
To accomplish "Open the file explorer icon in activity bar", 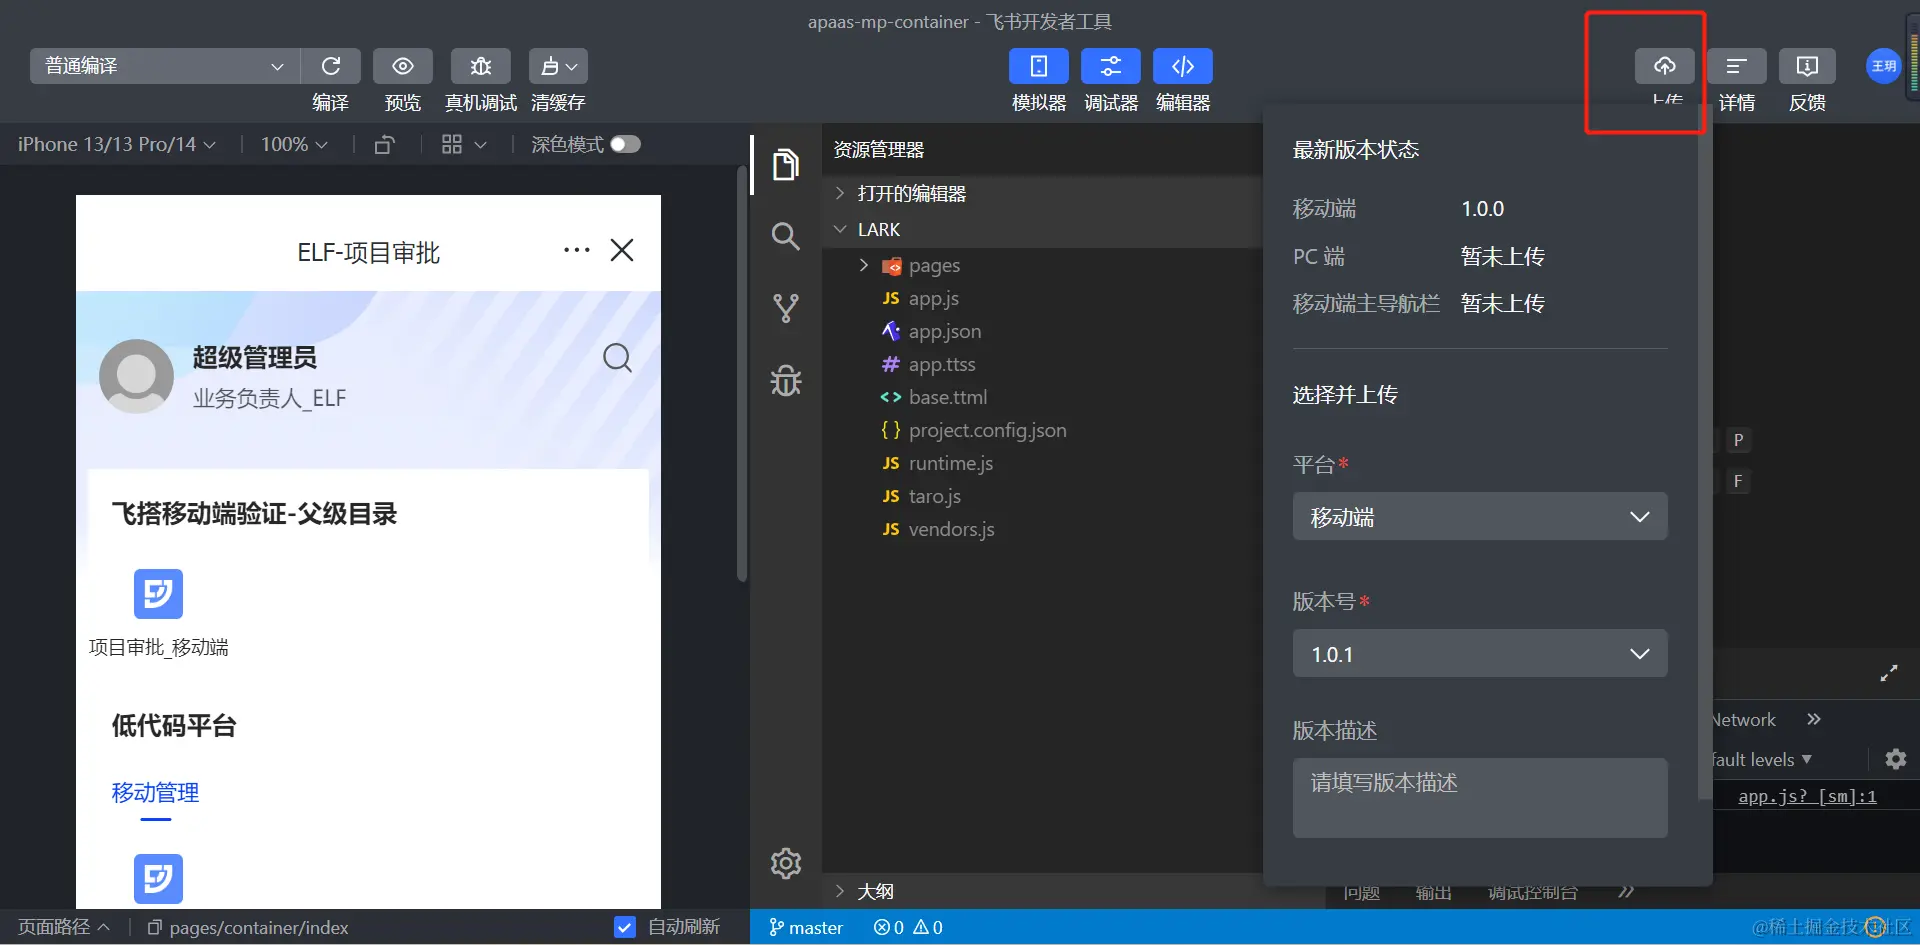I will (786, 164).
